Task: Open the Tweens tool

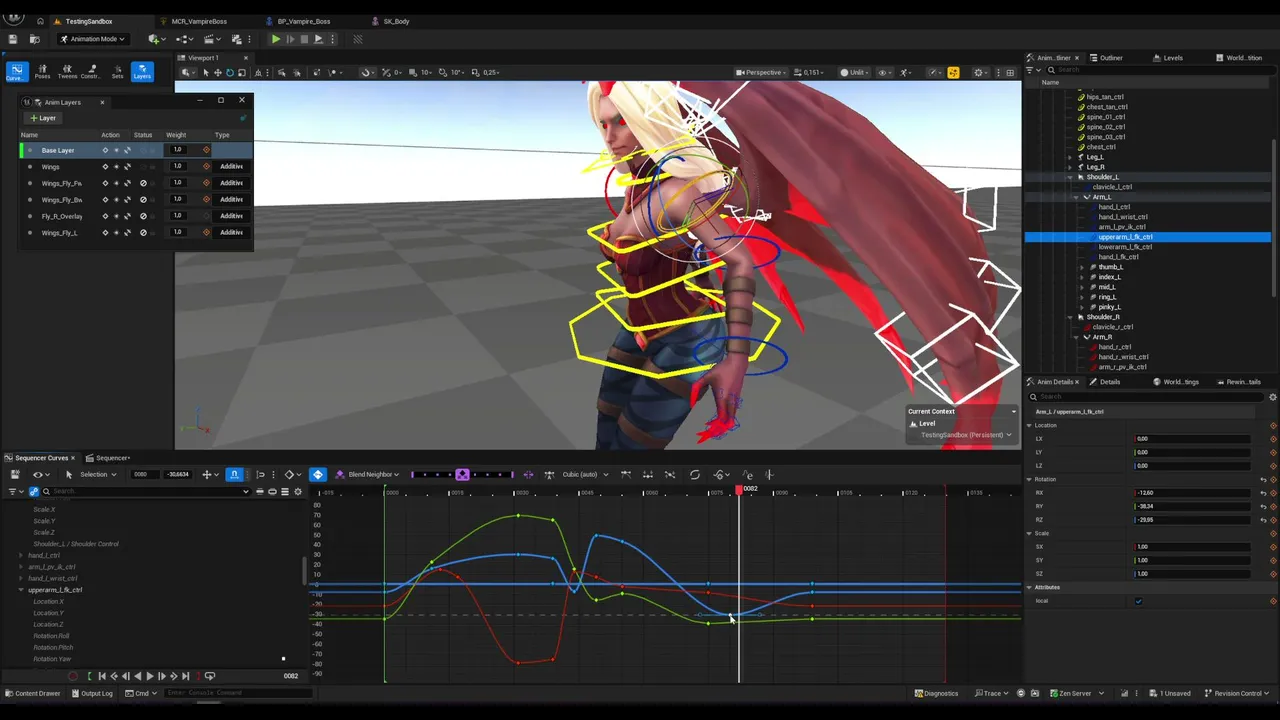Action: click(67, 72)
